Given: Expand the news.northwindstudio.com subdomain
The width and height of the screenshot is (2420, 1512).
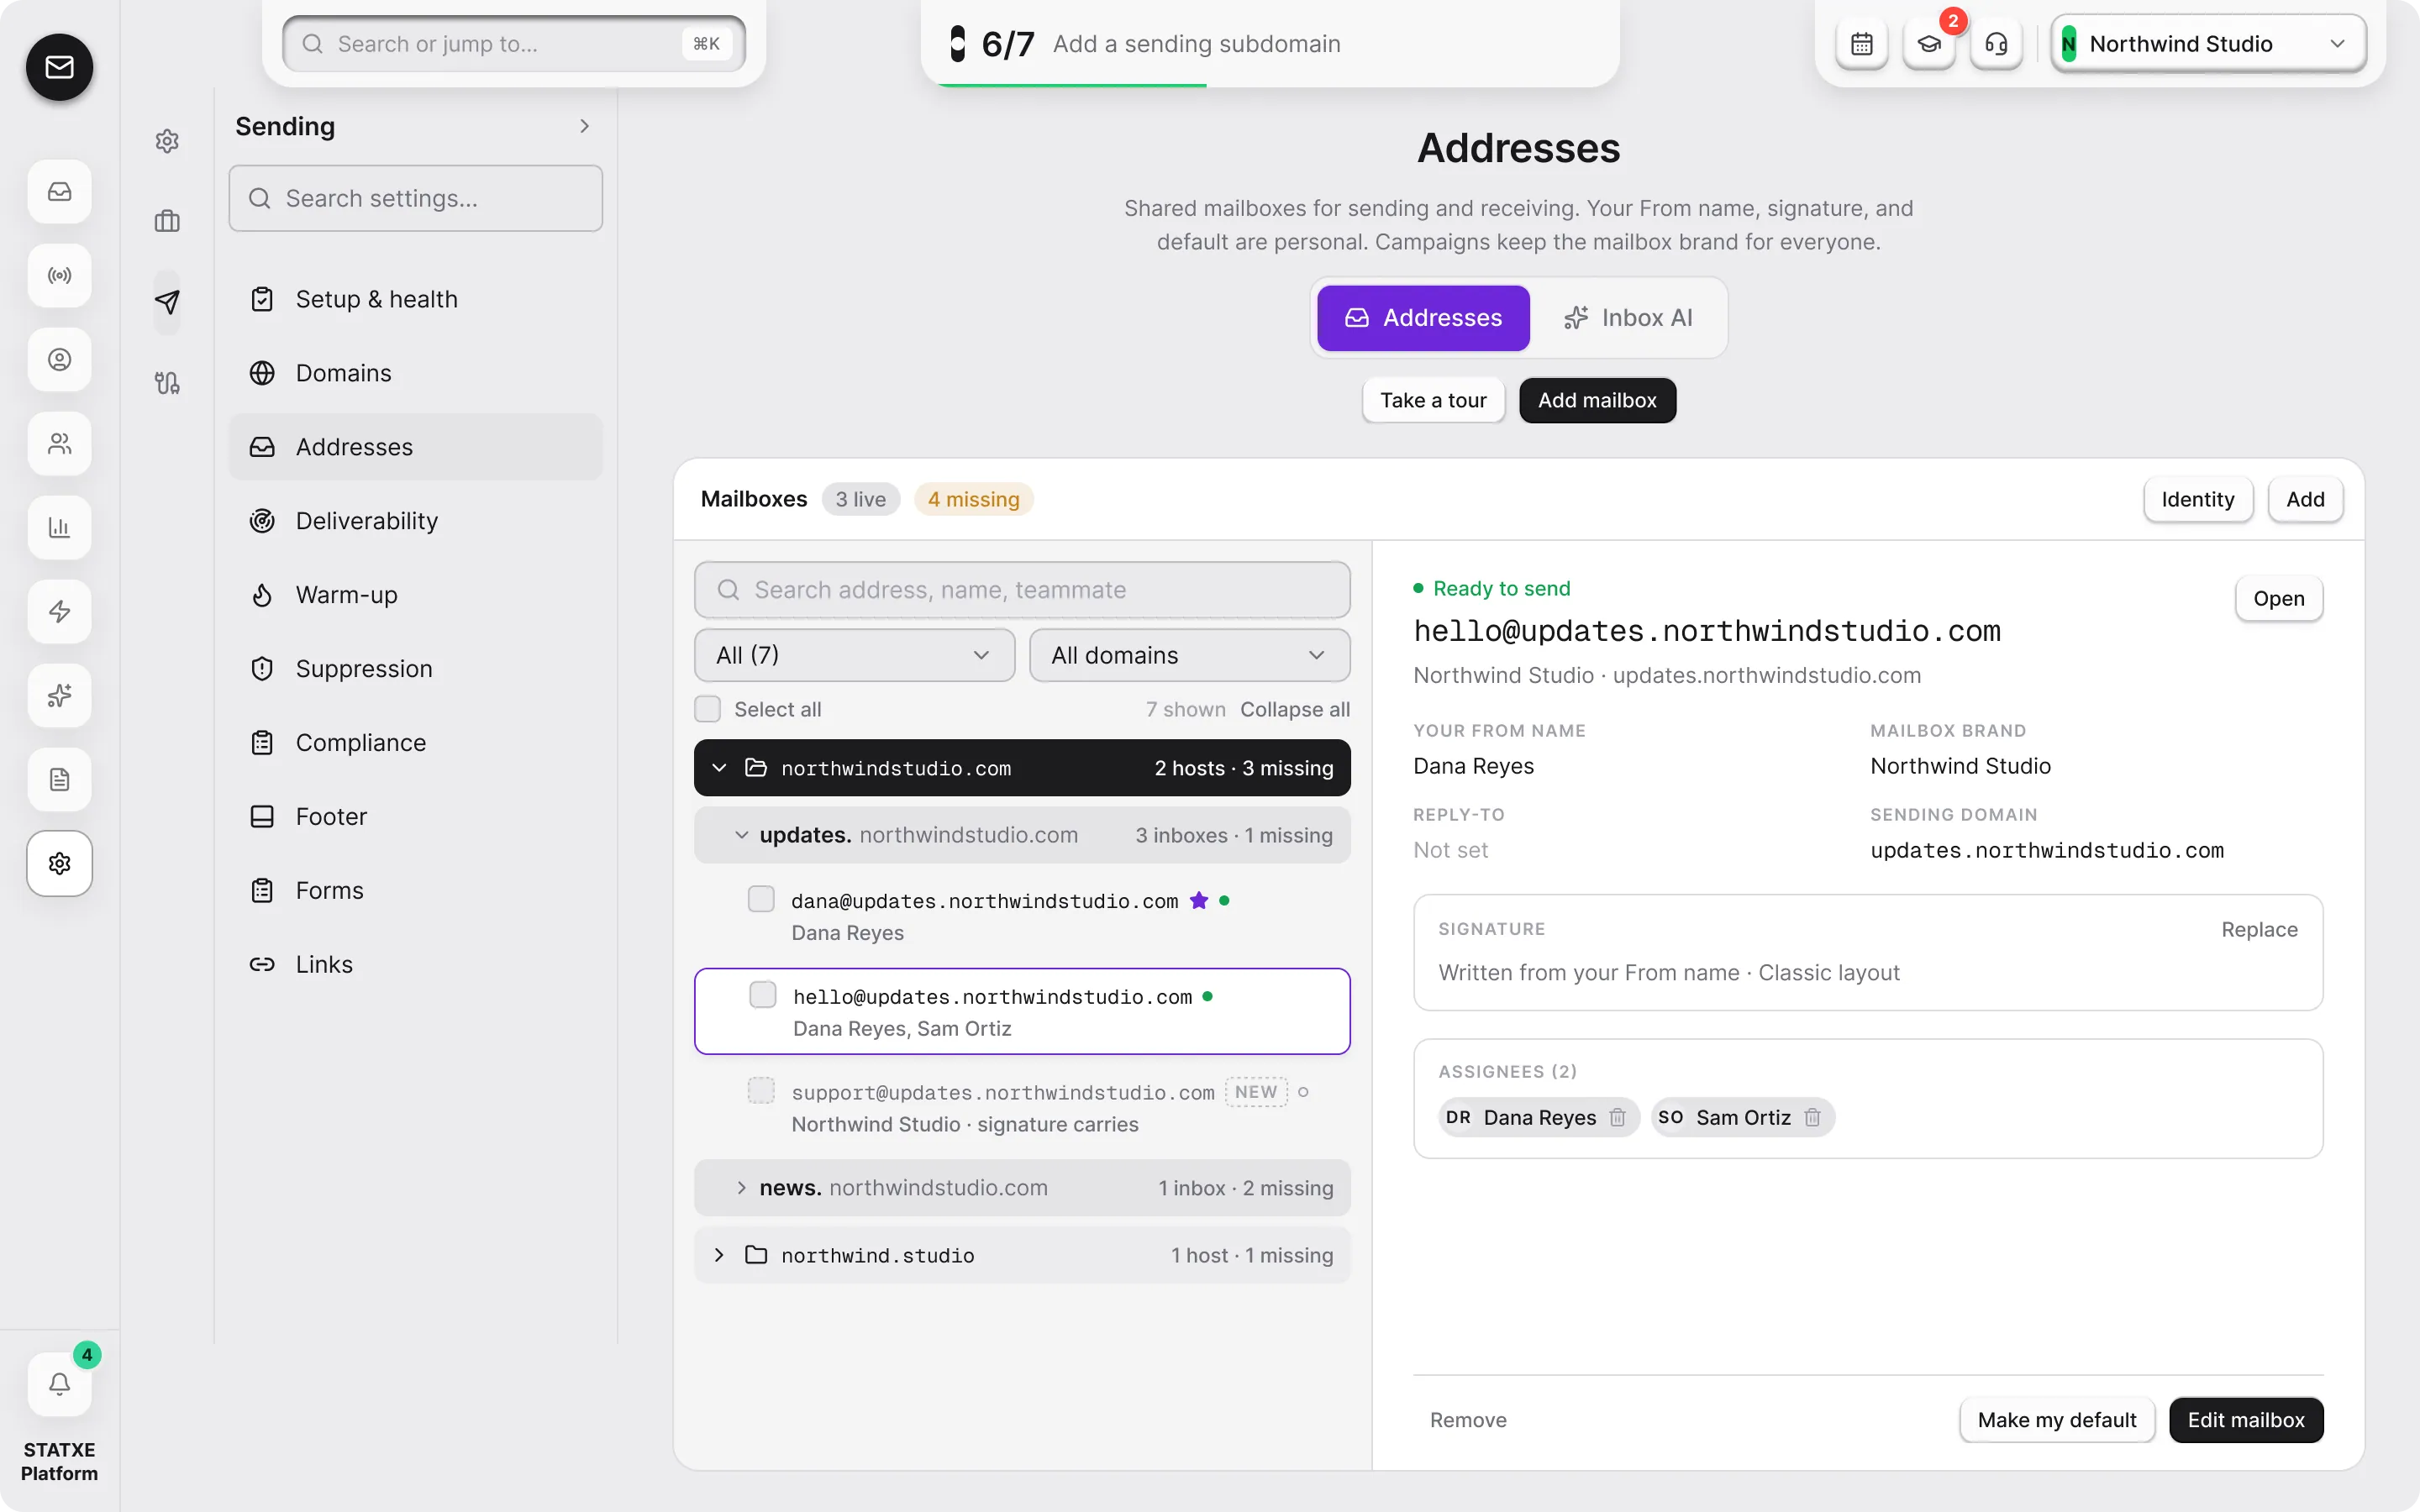Looking at the screenshot, I should coord(741,1187).
